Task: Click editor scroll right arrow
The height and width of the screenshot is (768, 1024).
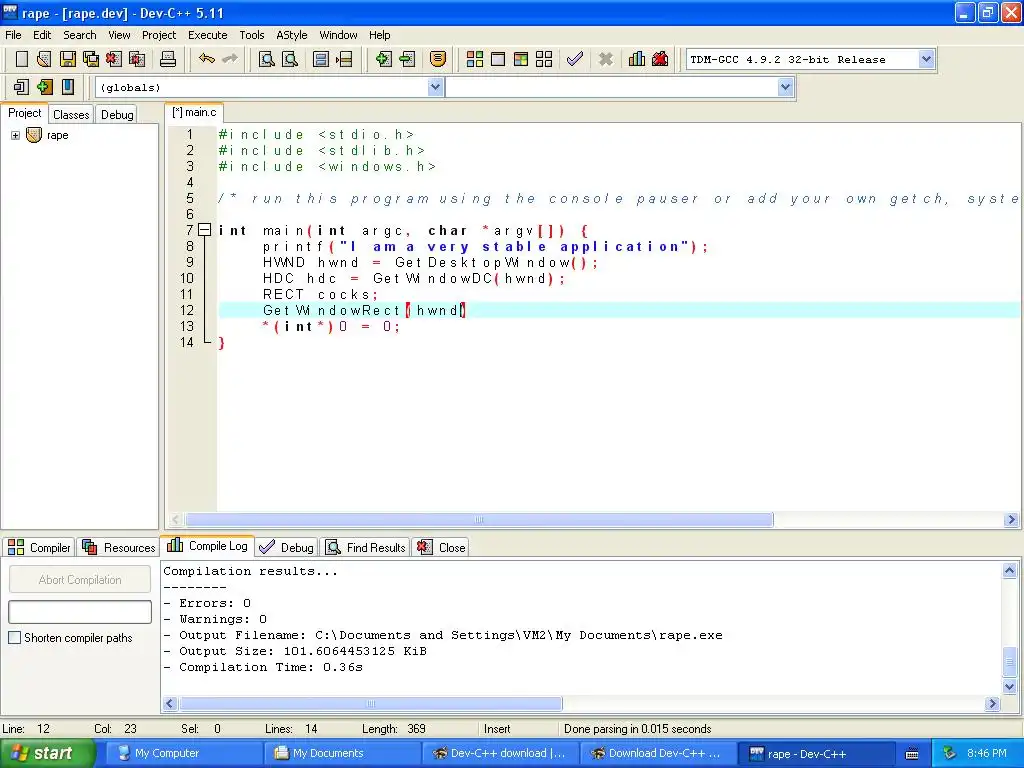Action: pyautogui.click(x=1011, y=520)
